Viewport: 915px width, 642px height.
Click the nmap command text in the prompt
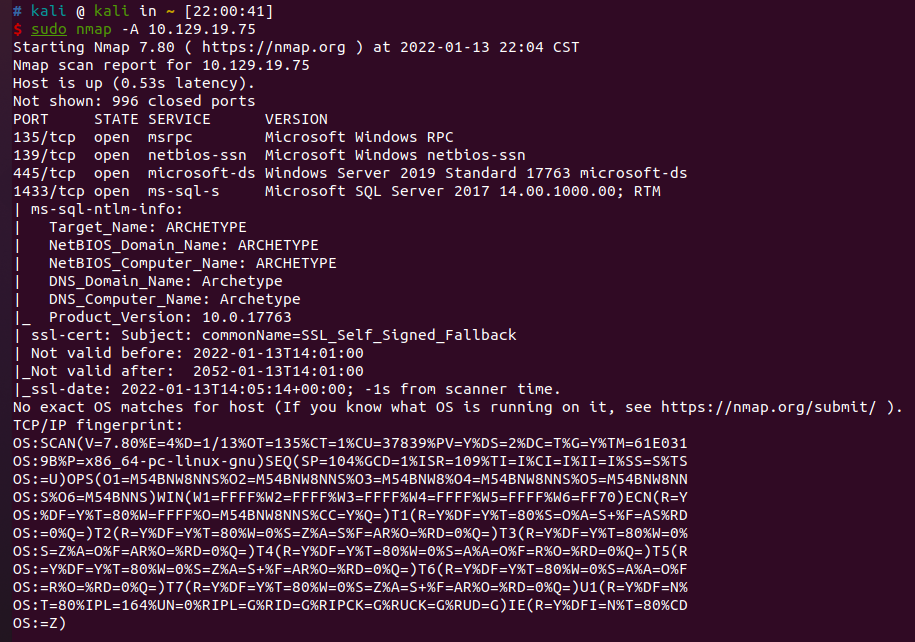[94, 29]
